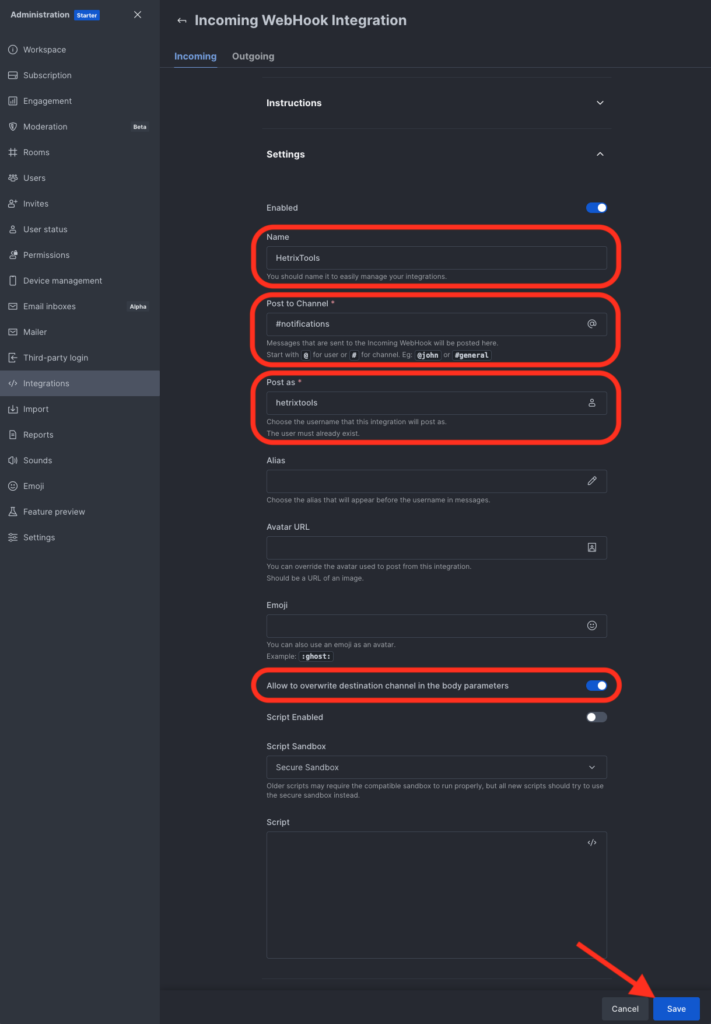Expand the Instructions section

click(599, 103)
